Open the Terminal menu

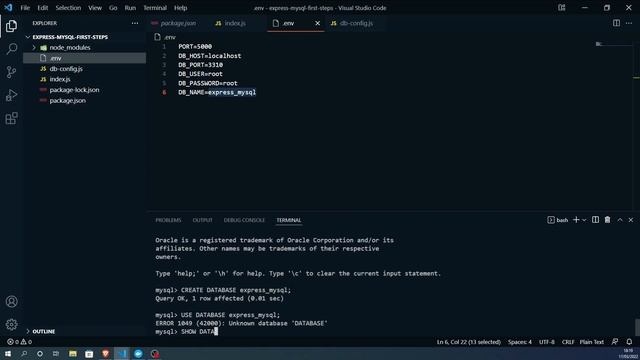pos(155,8)
